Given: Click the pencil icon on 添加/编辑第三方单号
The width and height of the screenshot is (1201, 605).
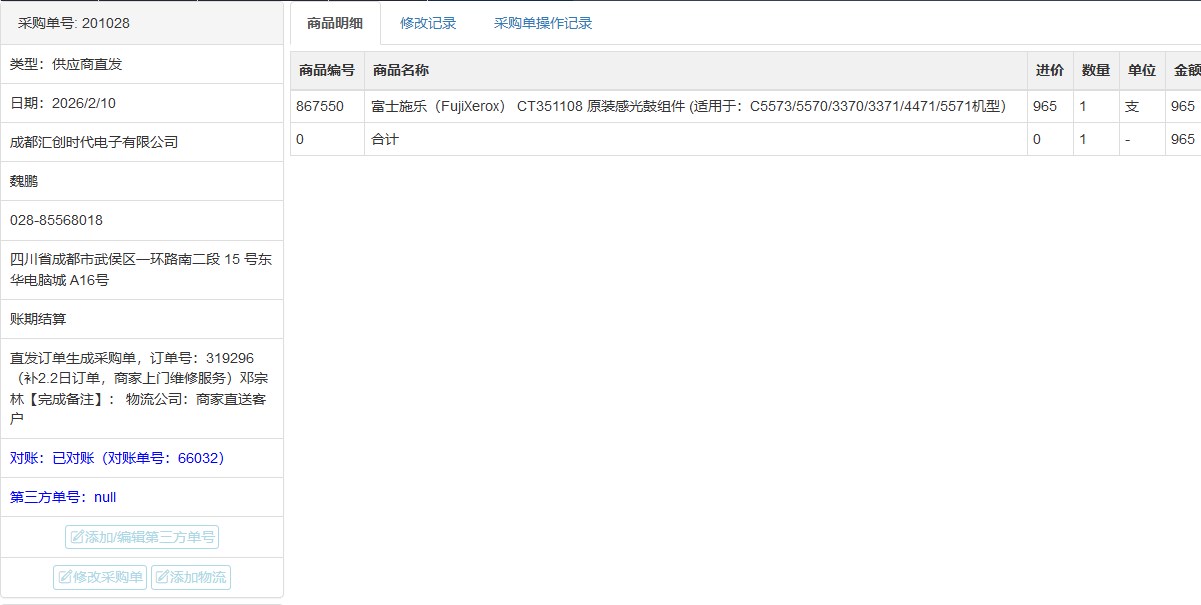Looking at the screenshot, I should pyautogui.click(x=76, y=538).
